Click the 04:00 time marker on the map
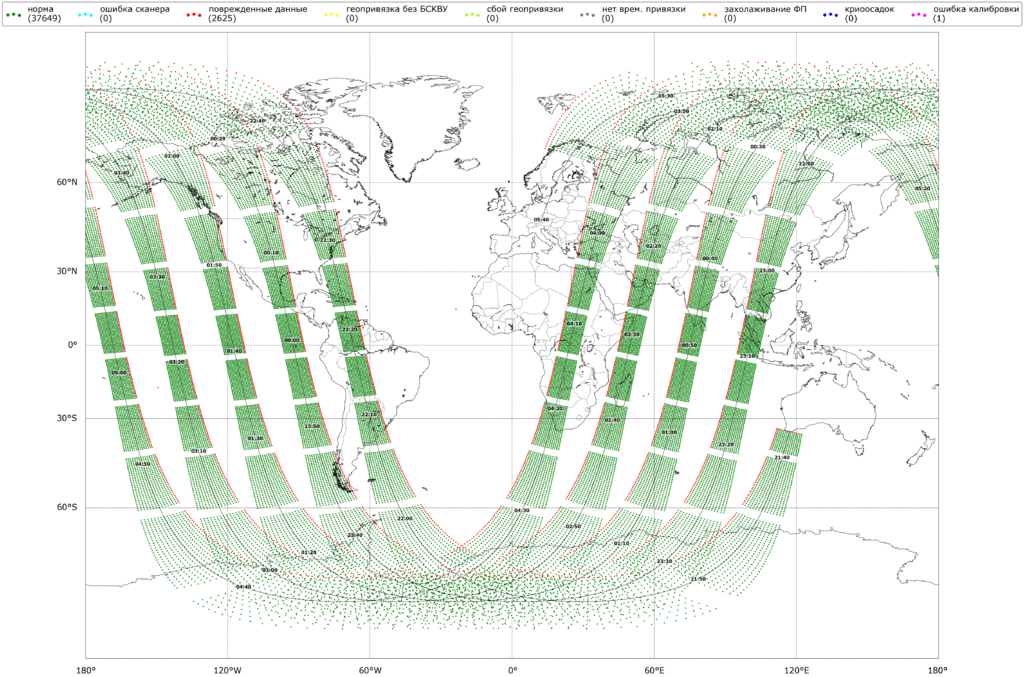Image resolution: width=1024 pixels, height=677 pixels. [x=597, y=233]
